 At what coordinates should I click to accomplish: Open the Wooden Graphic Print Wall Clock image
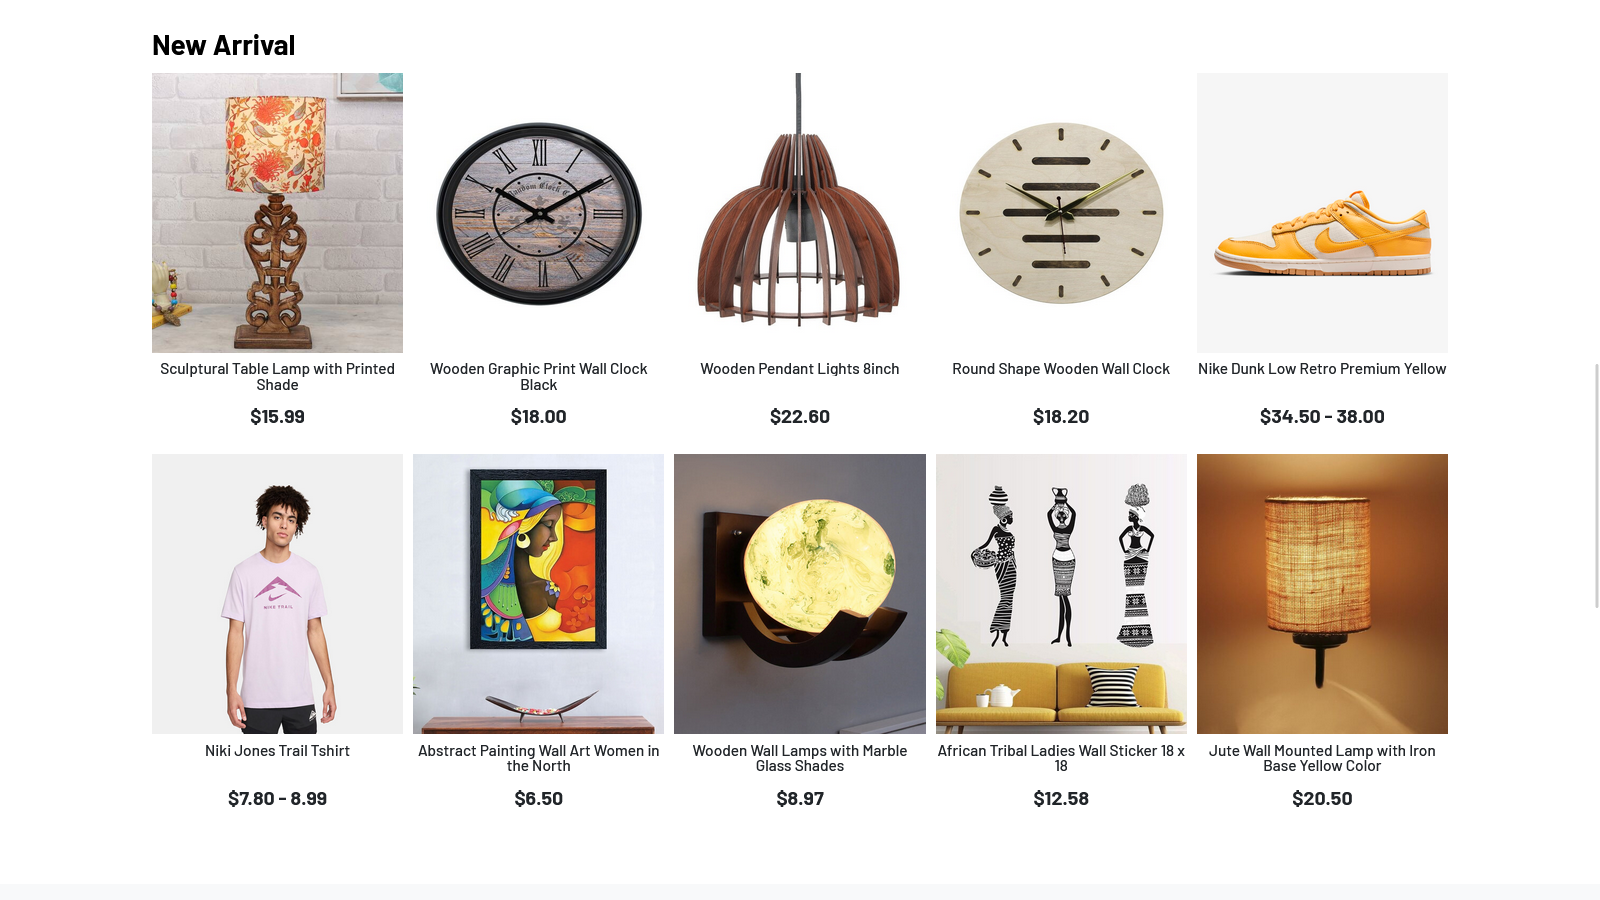coord(538,213)
